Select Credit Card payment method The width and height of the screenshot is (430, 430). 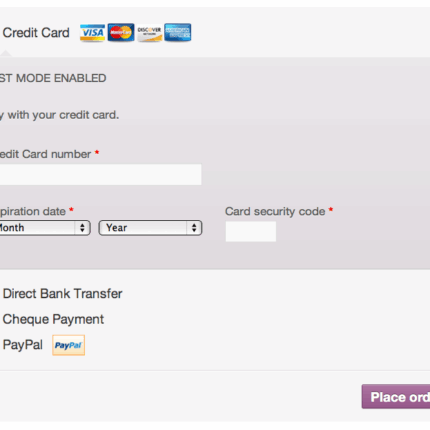(36, 33)
